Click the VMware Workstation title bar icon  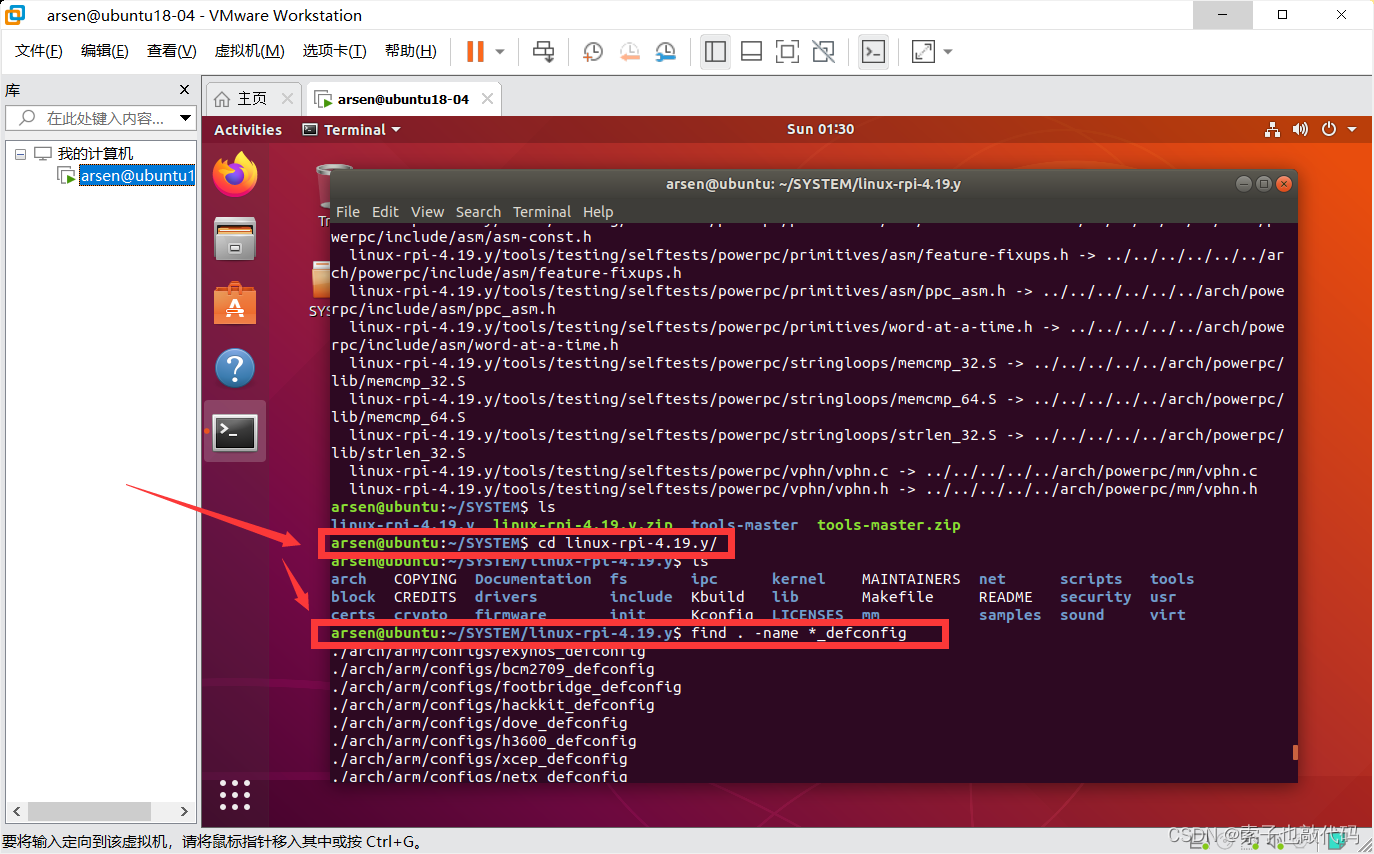click(16, 15)
